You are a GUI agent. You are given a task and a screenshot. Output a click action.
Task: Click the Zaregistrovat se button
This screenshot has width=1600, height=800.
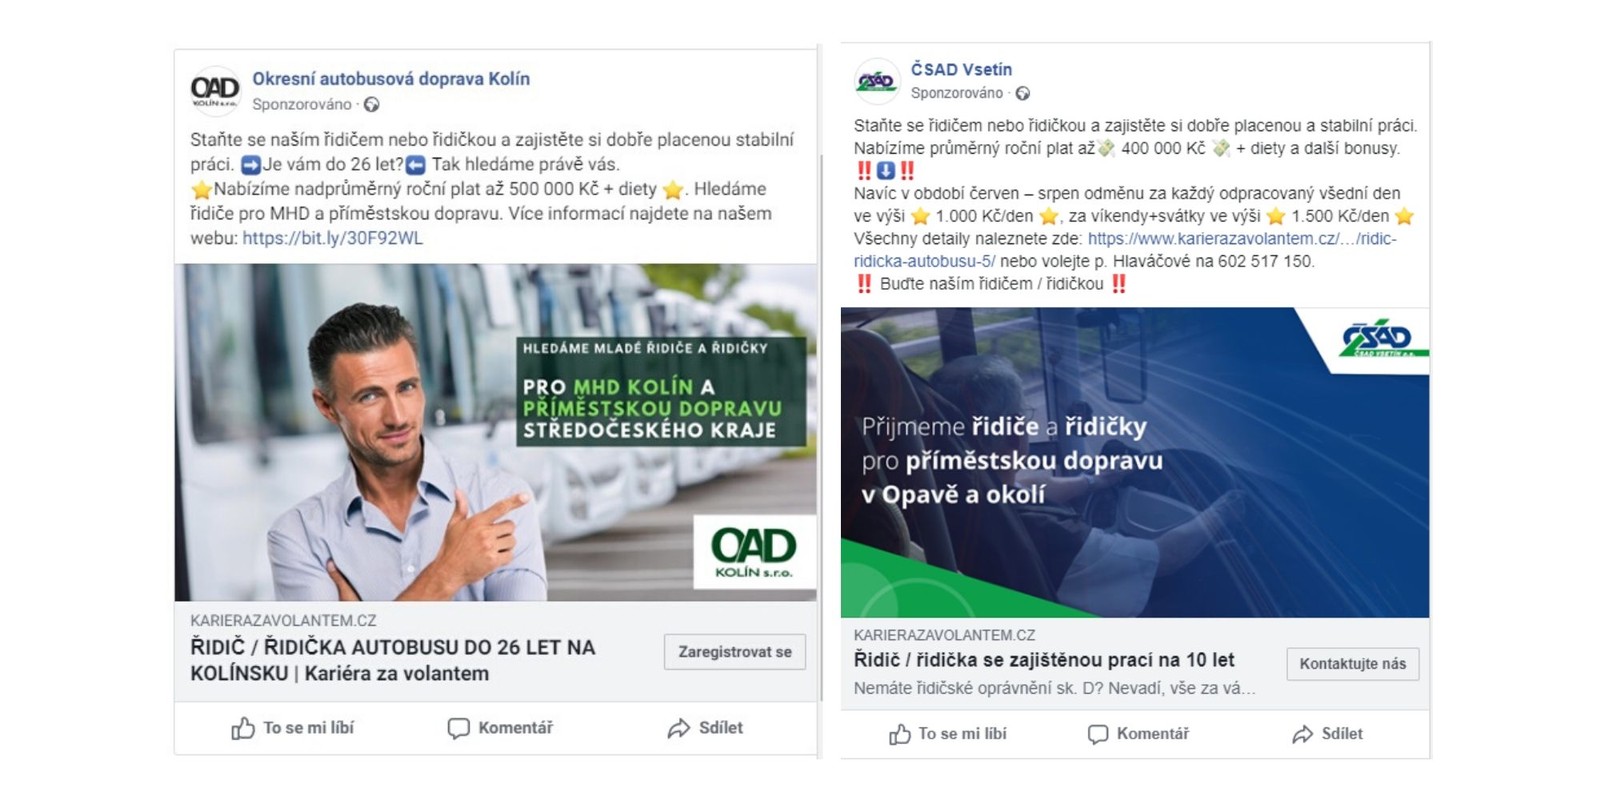[735, 652]
